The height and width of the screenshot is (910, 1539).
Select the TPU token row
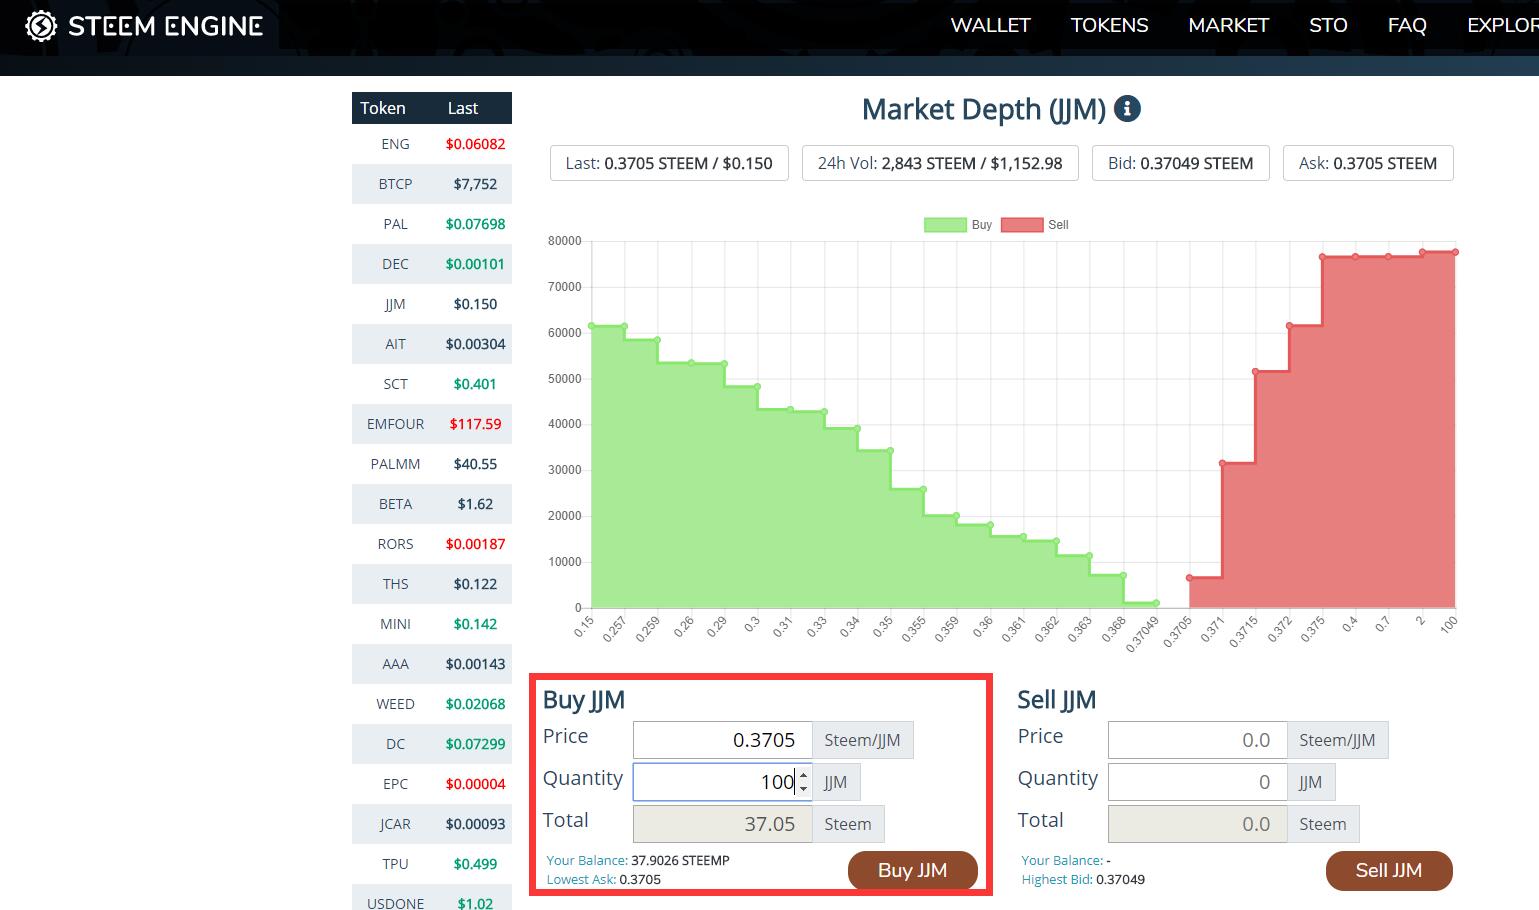click(x=432, y=864)
